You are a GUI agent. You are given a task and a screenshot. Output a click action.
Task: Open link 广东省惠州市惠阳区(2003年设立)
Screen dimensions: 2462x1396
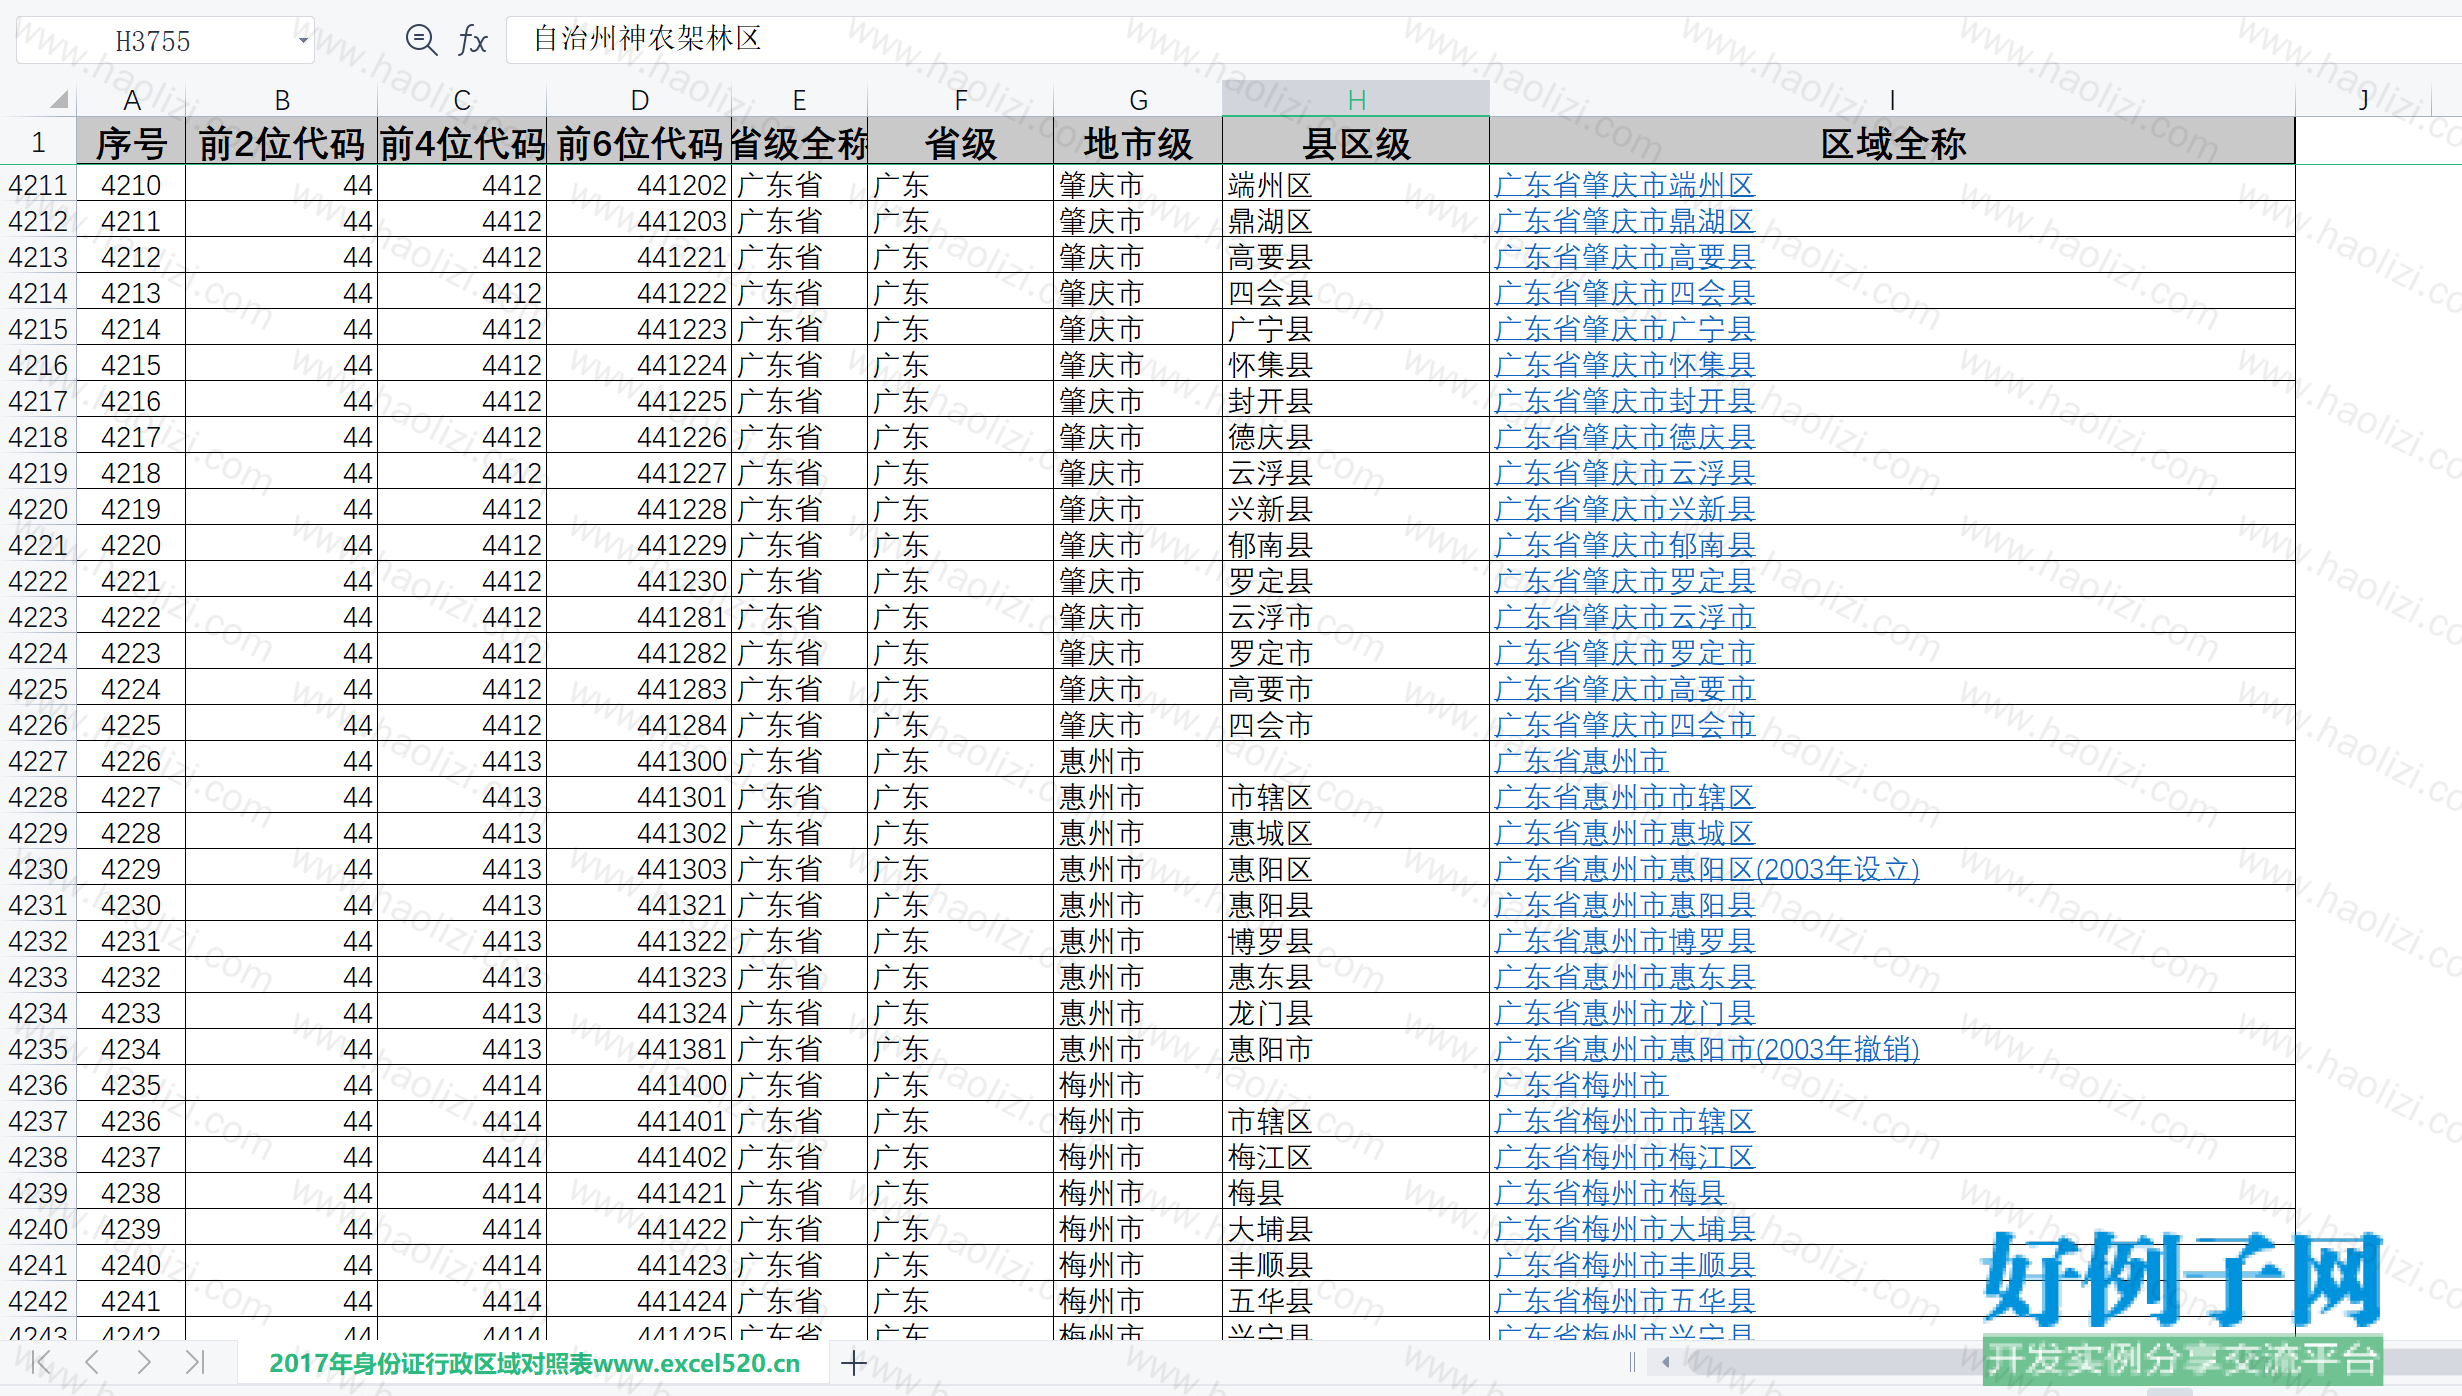pyautogui.click(x=1707, y=869)
